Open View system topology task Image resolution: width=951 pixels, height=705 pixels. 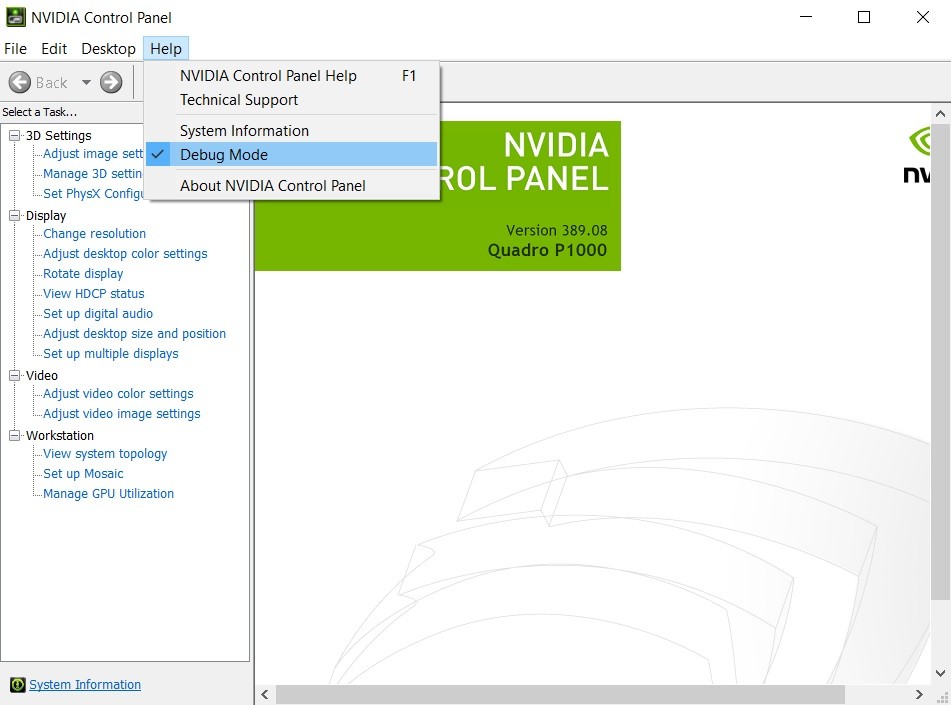pyautogui.click(x=105, y=454)
